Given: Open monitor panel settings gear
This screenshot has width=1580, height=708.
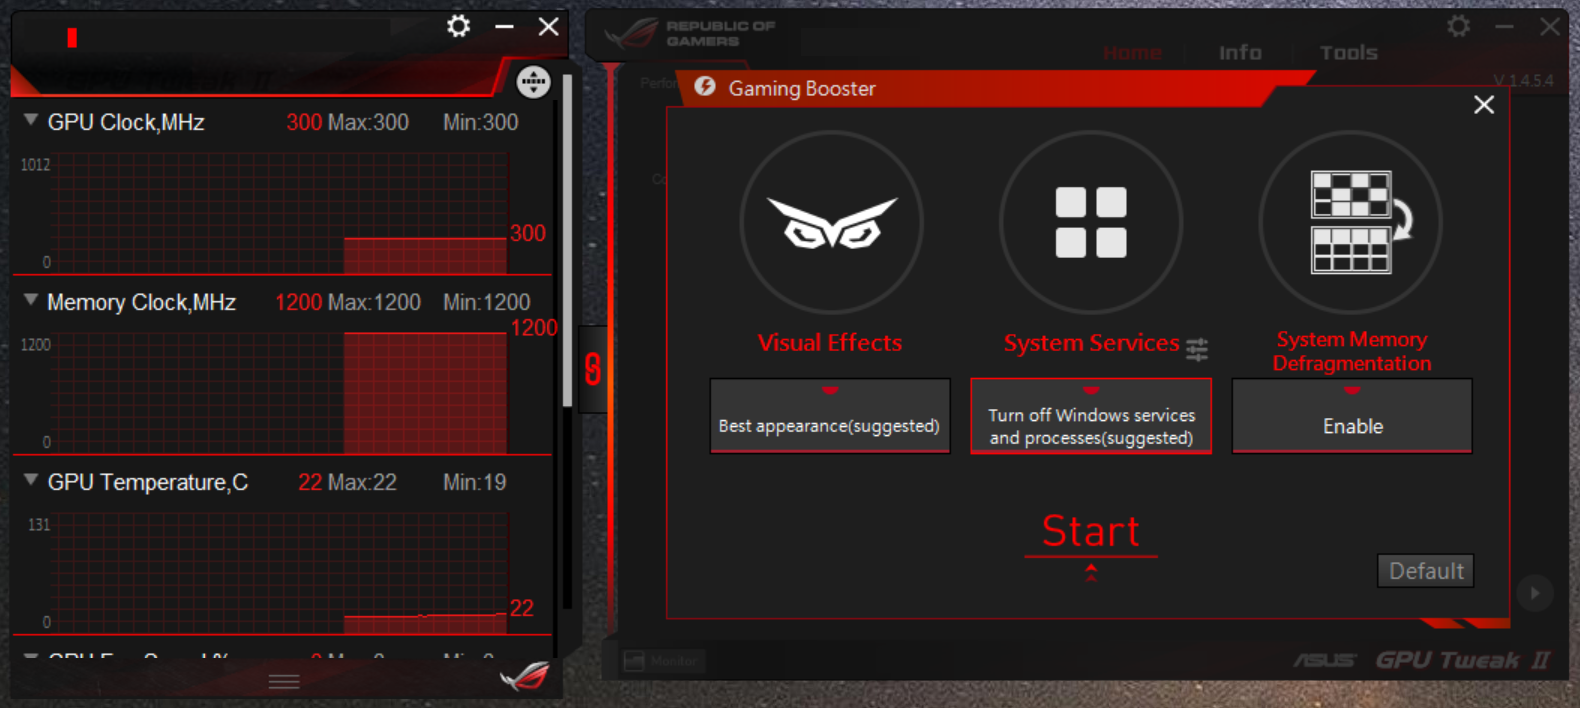Looking at the screenshot, I should coord(458,26).
